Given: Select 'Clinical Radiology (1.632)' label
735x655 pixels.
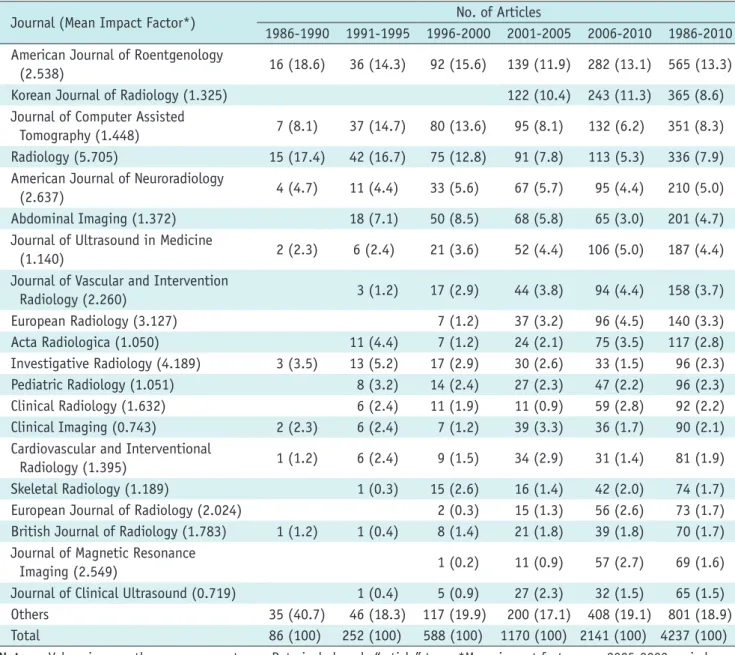Looking at the screenshot, I should point(88,407).
